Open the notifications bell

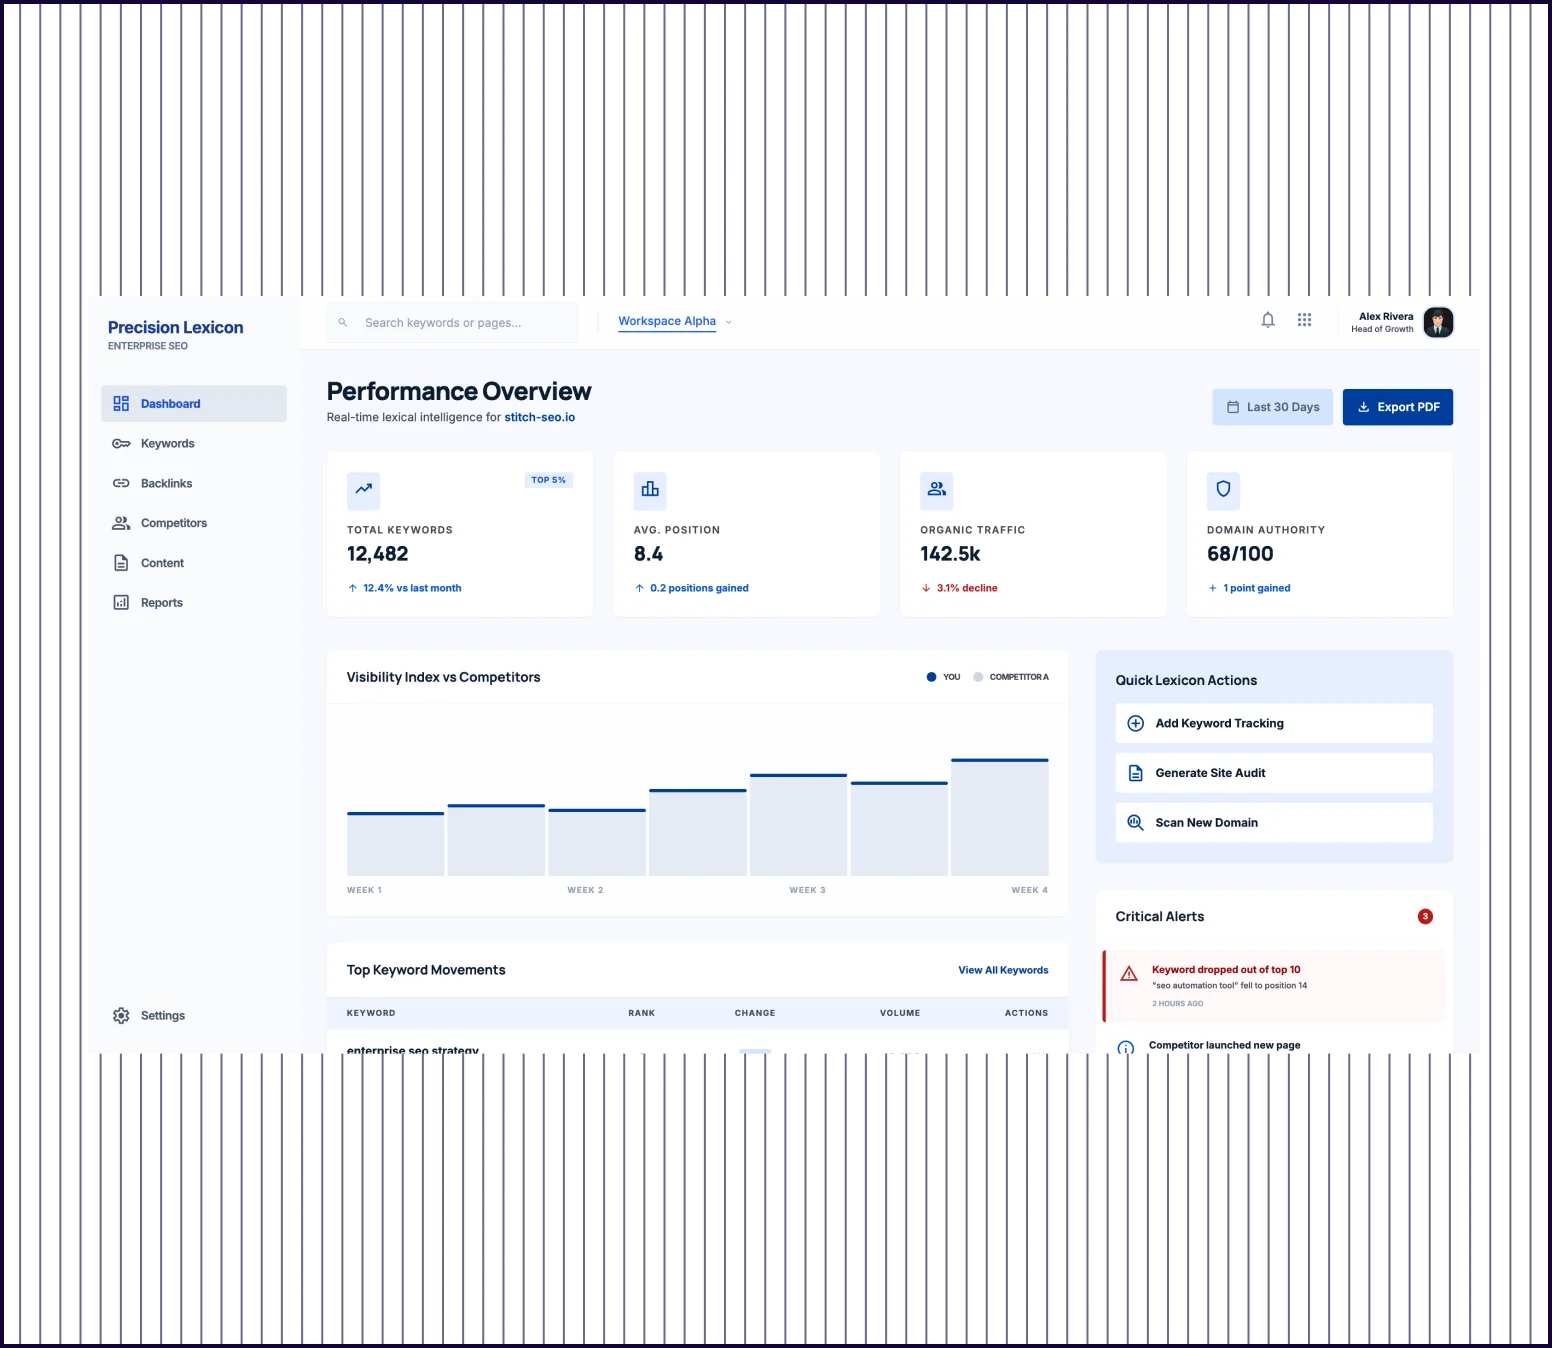click(x=1267, y=321)
